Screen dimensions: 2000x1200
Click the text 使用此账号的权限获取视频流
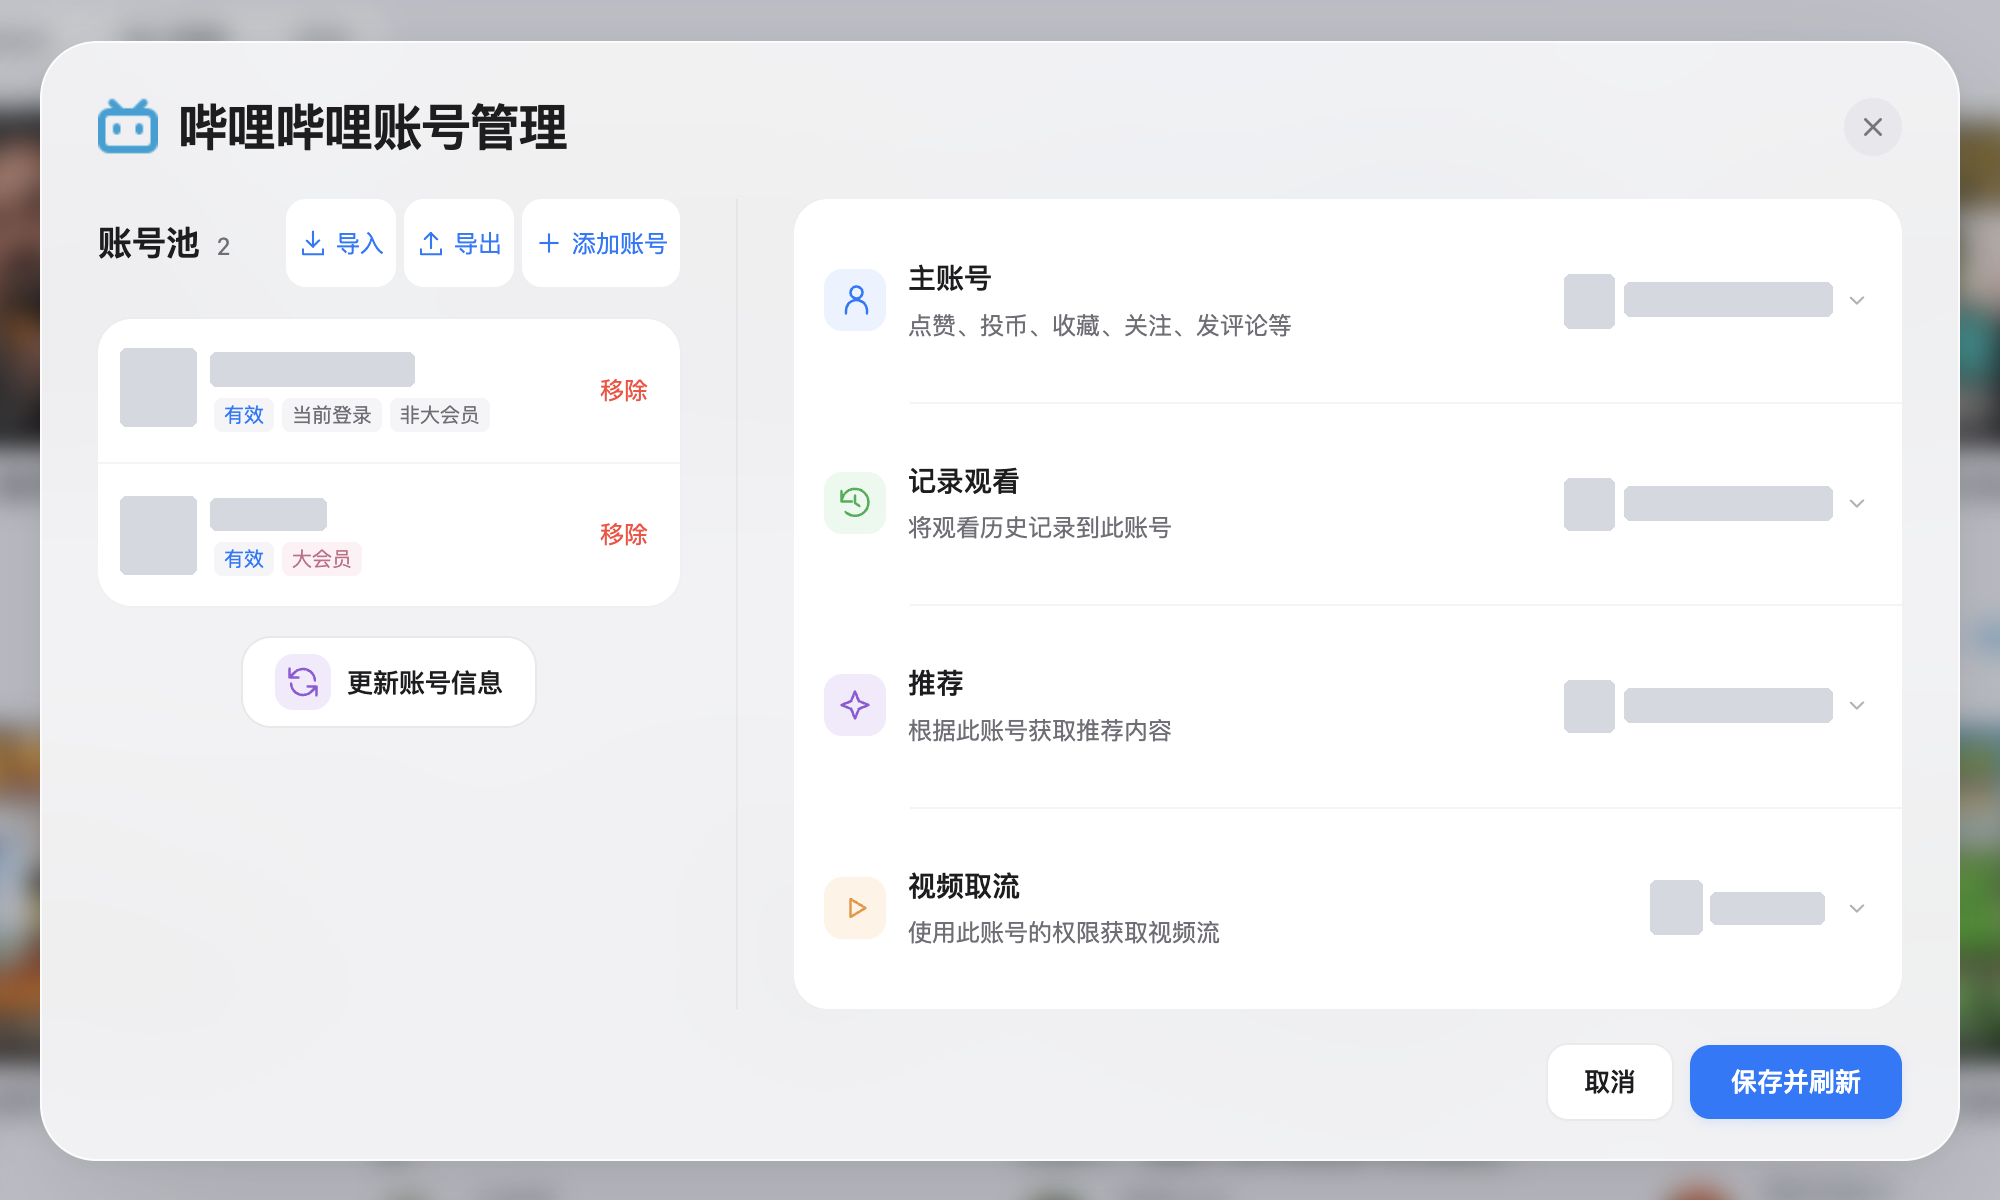(x=1063, y=933)
